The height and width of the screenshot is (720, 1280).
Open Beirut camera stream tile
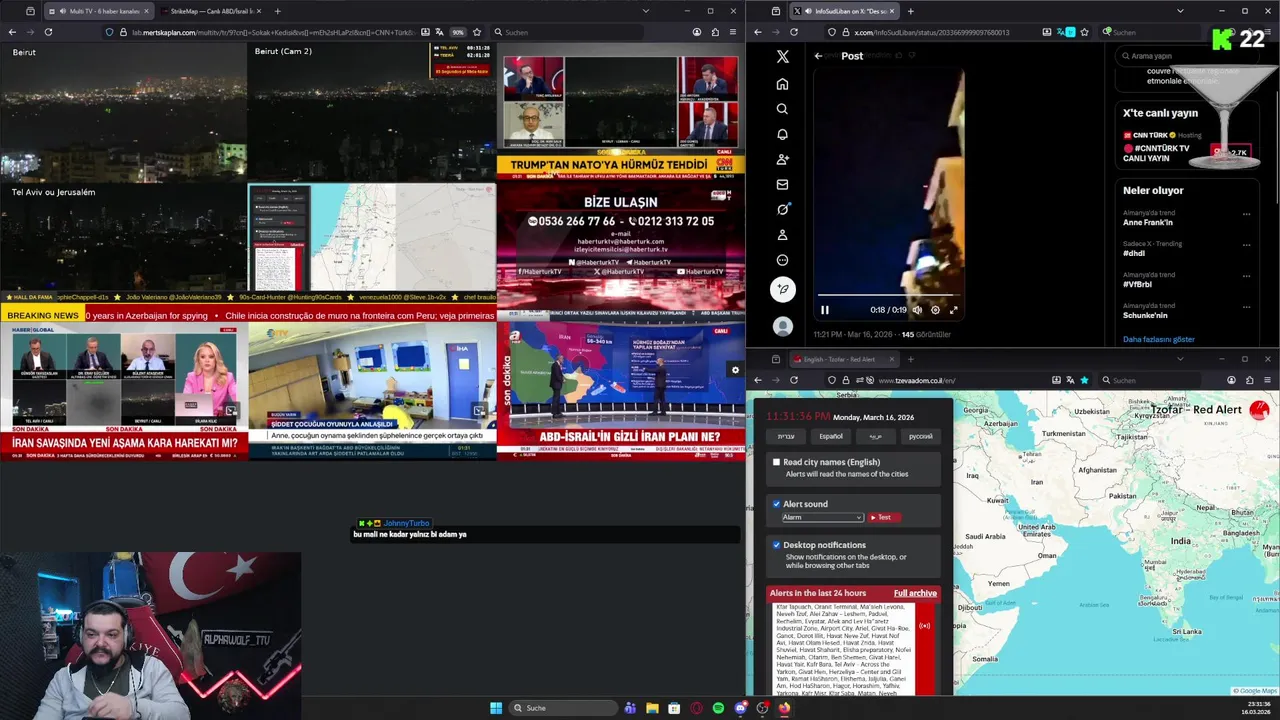click(124, 111)
